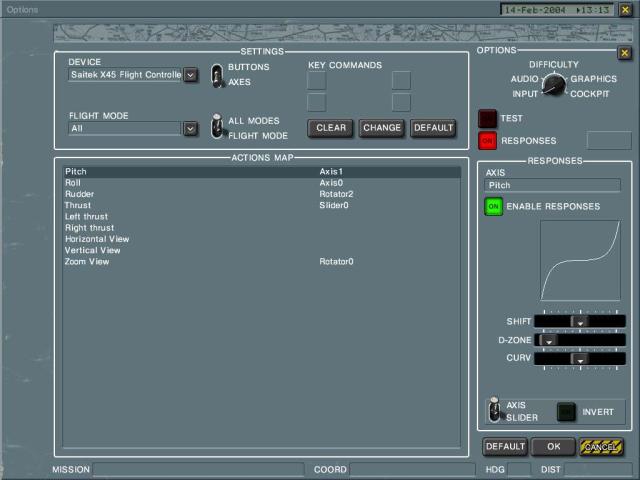
Task: Close the Options panel with yellow X
Action: point(624,53)
